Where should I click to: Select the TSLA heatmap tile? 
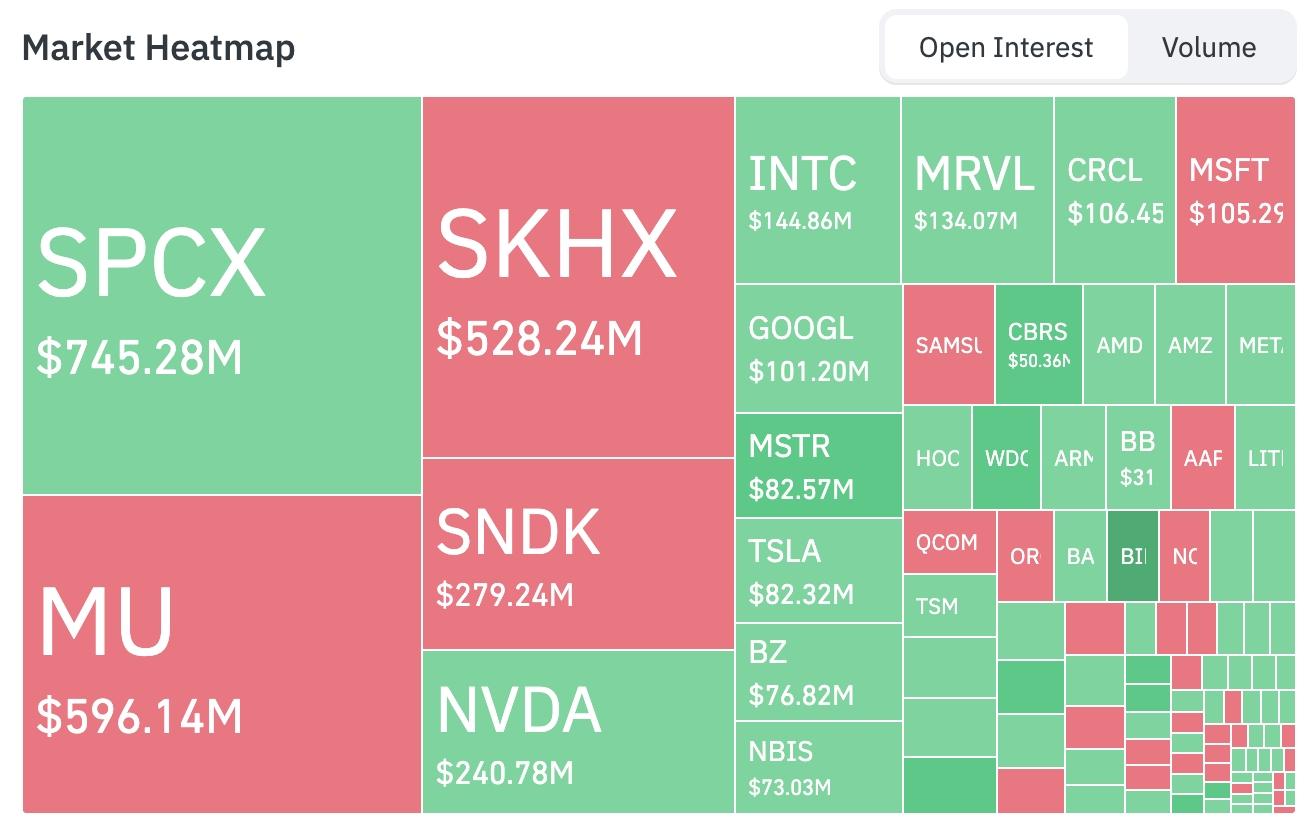[x=819, y=571]
